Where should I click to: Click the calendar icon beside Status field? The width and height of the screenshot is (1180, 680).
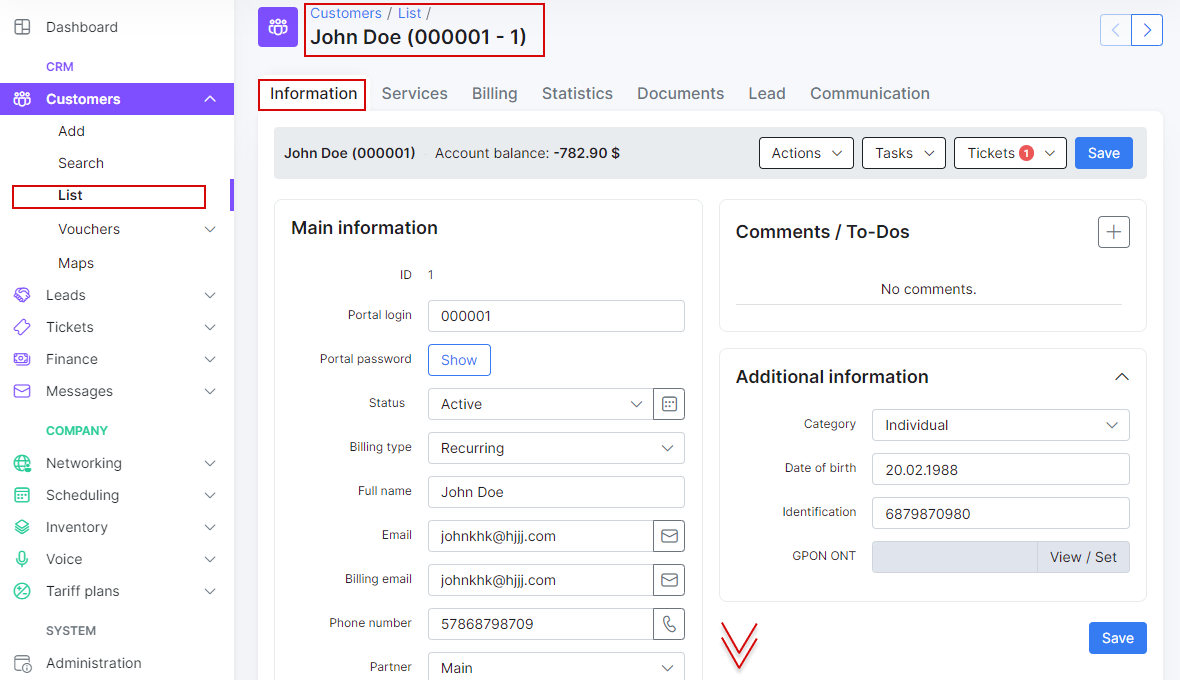[669, 404]
